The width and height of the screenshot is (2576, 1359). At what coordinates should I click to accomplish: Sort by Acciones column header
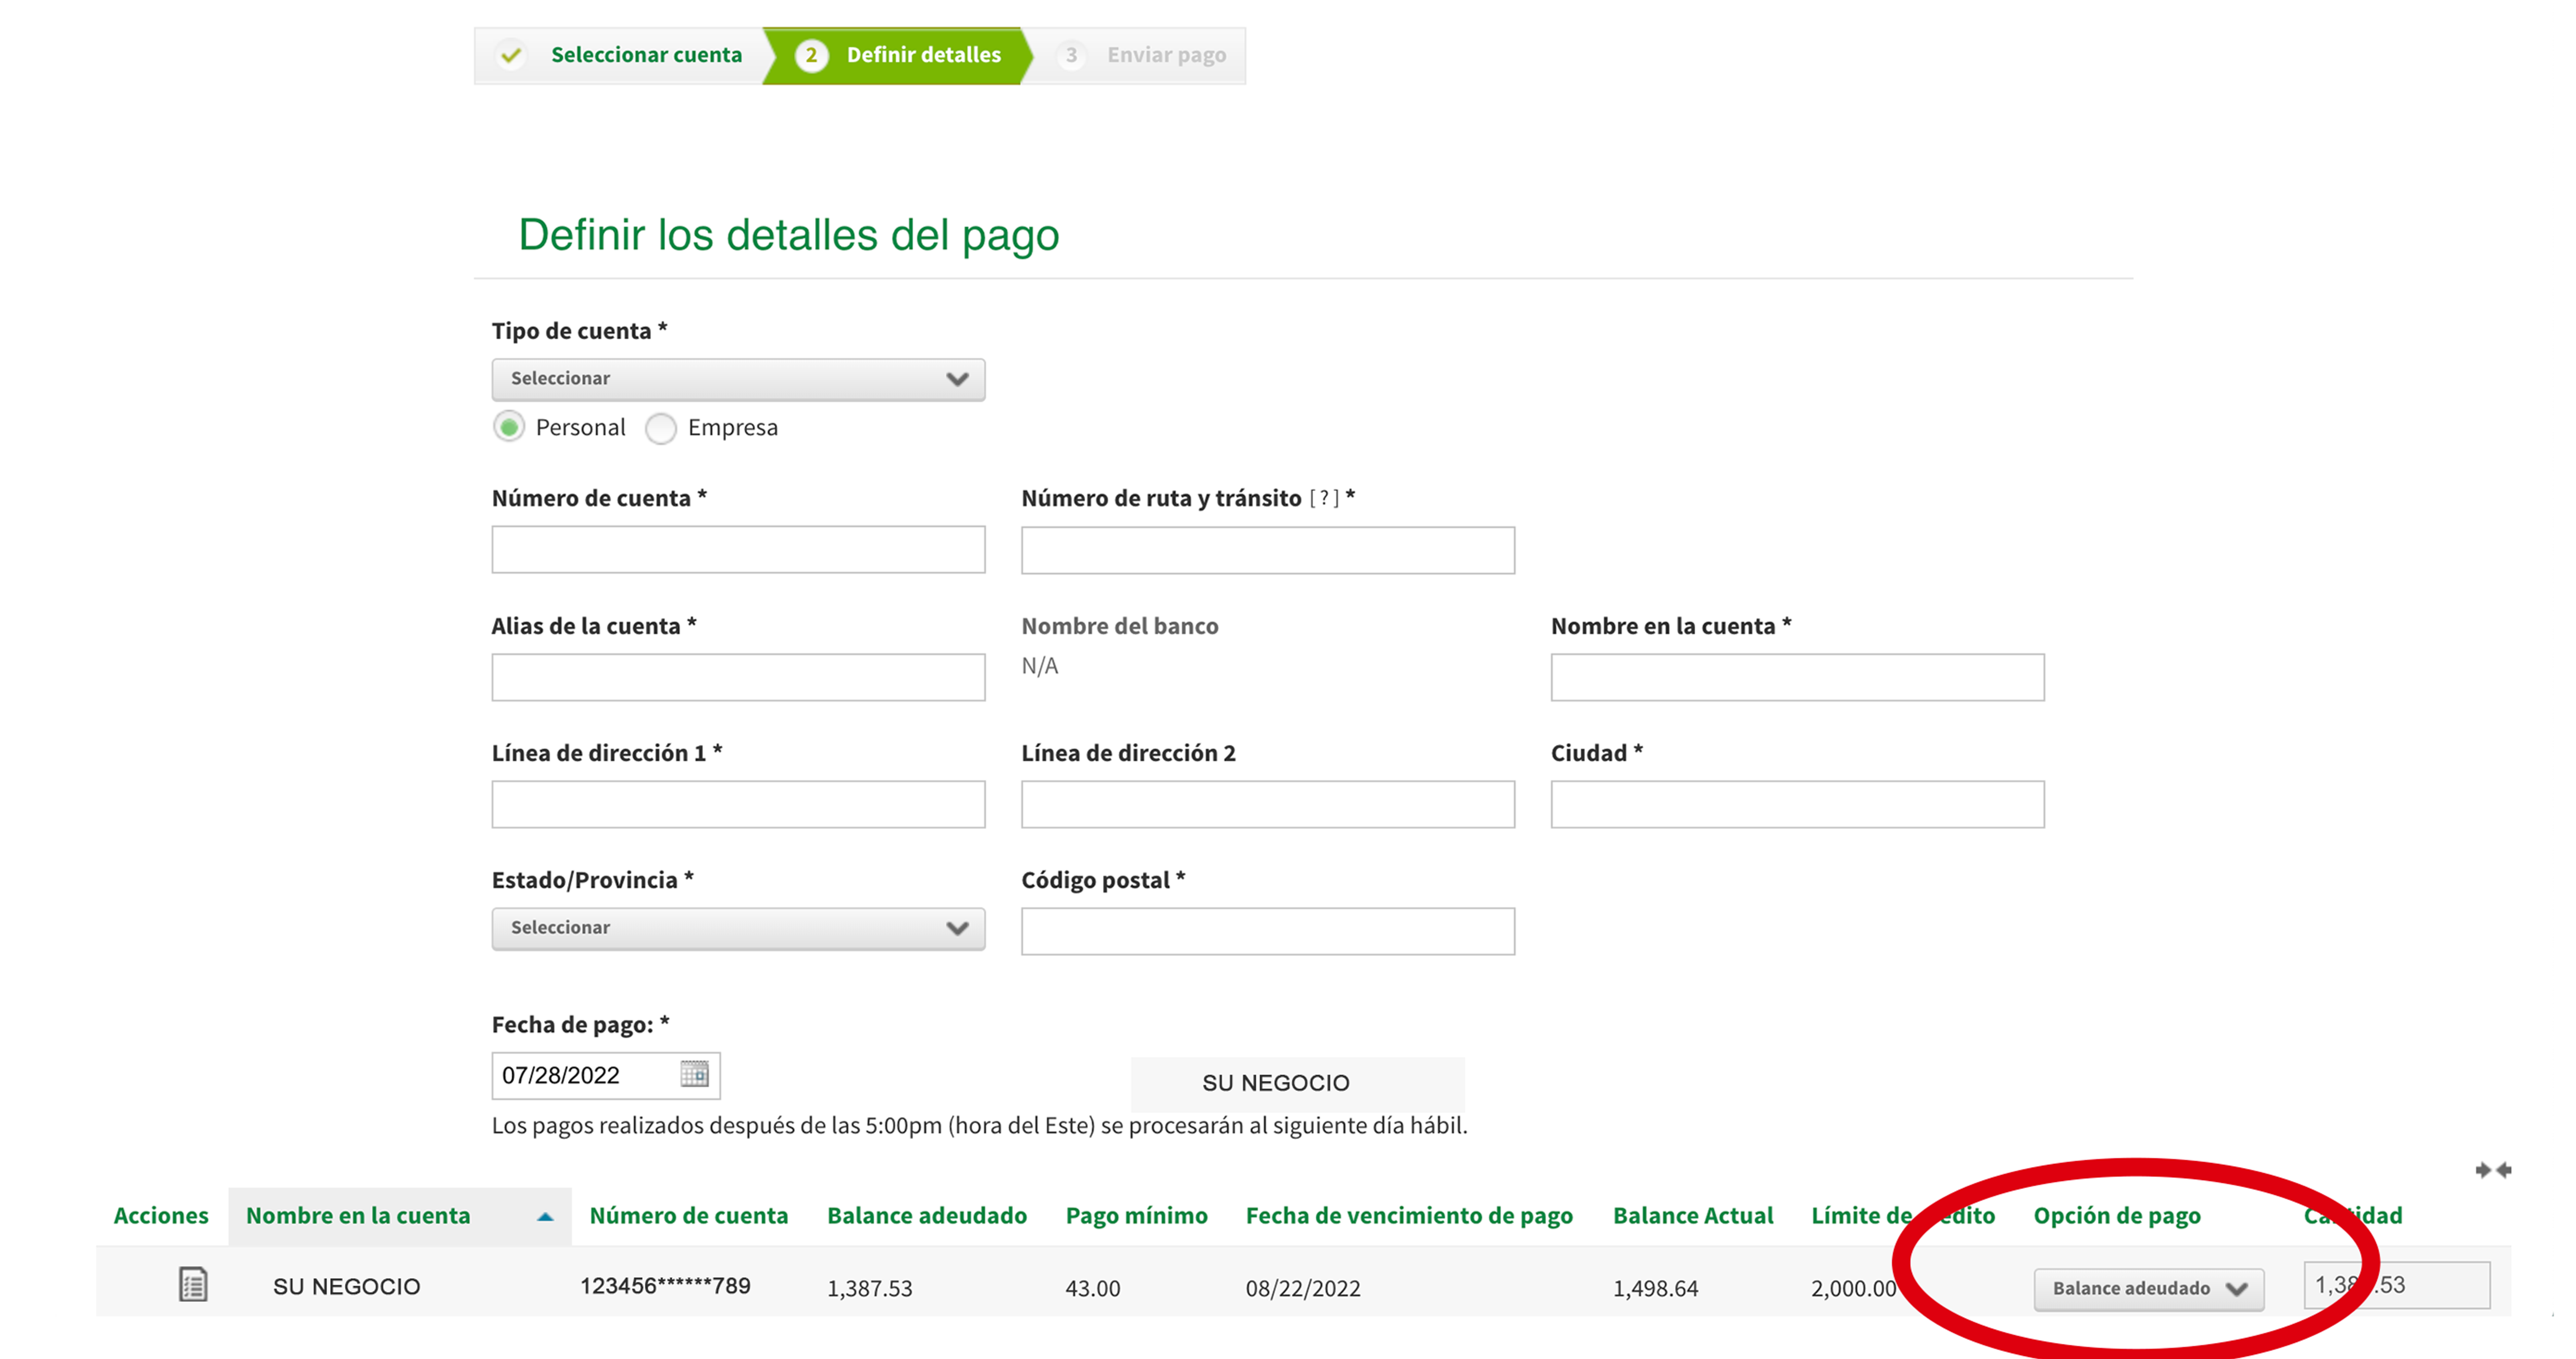click(161, 1215)
